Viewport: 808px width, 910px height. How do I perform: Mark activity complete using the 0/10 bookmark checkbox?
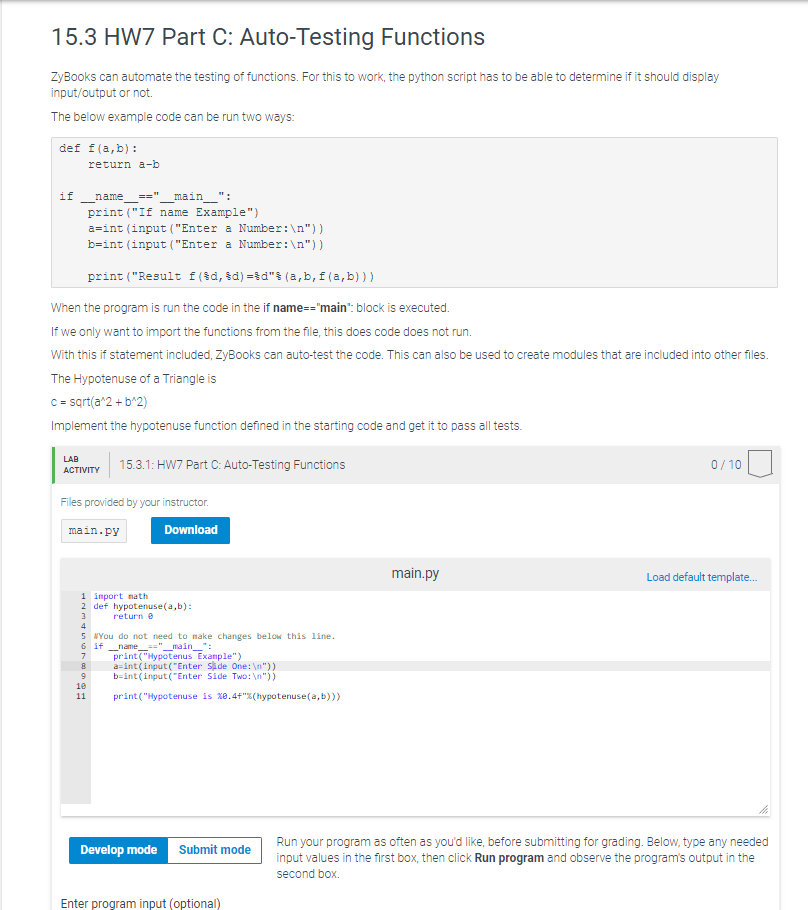[760, 463]
